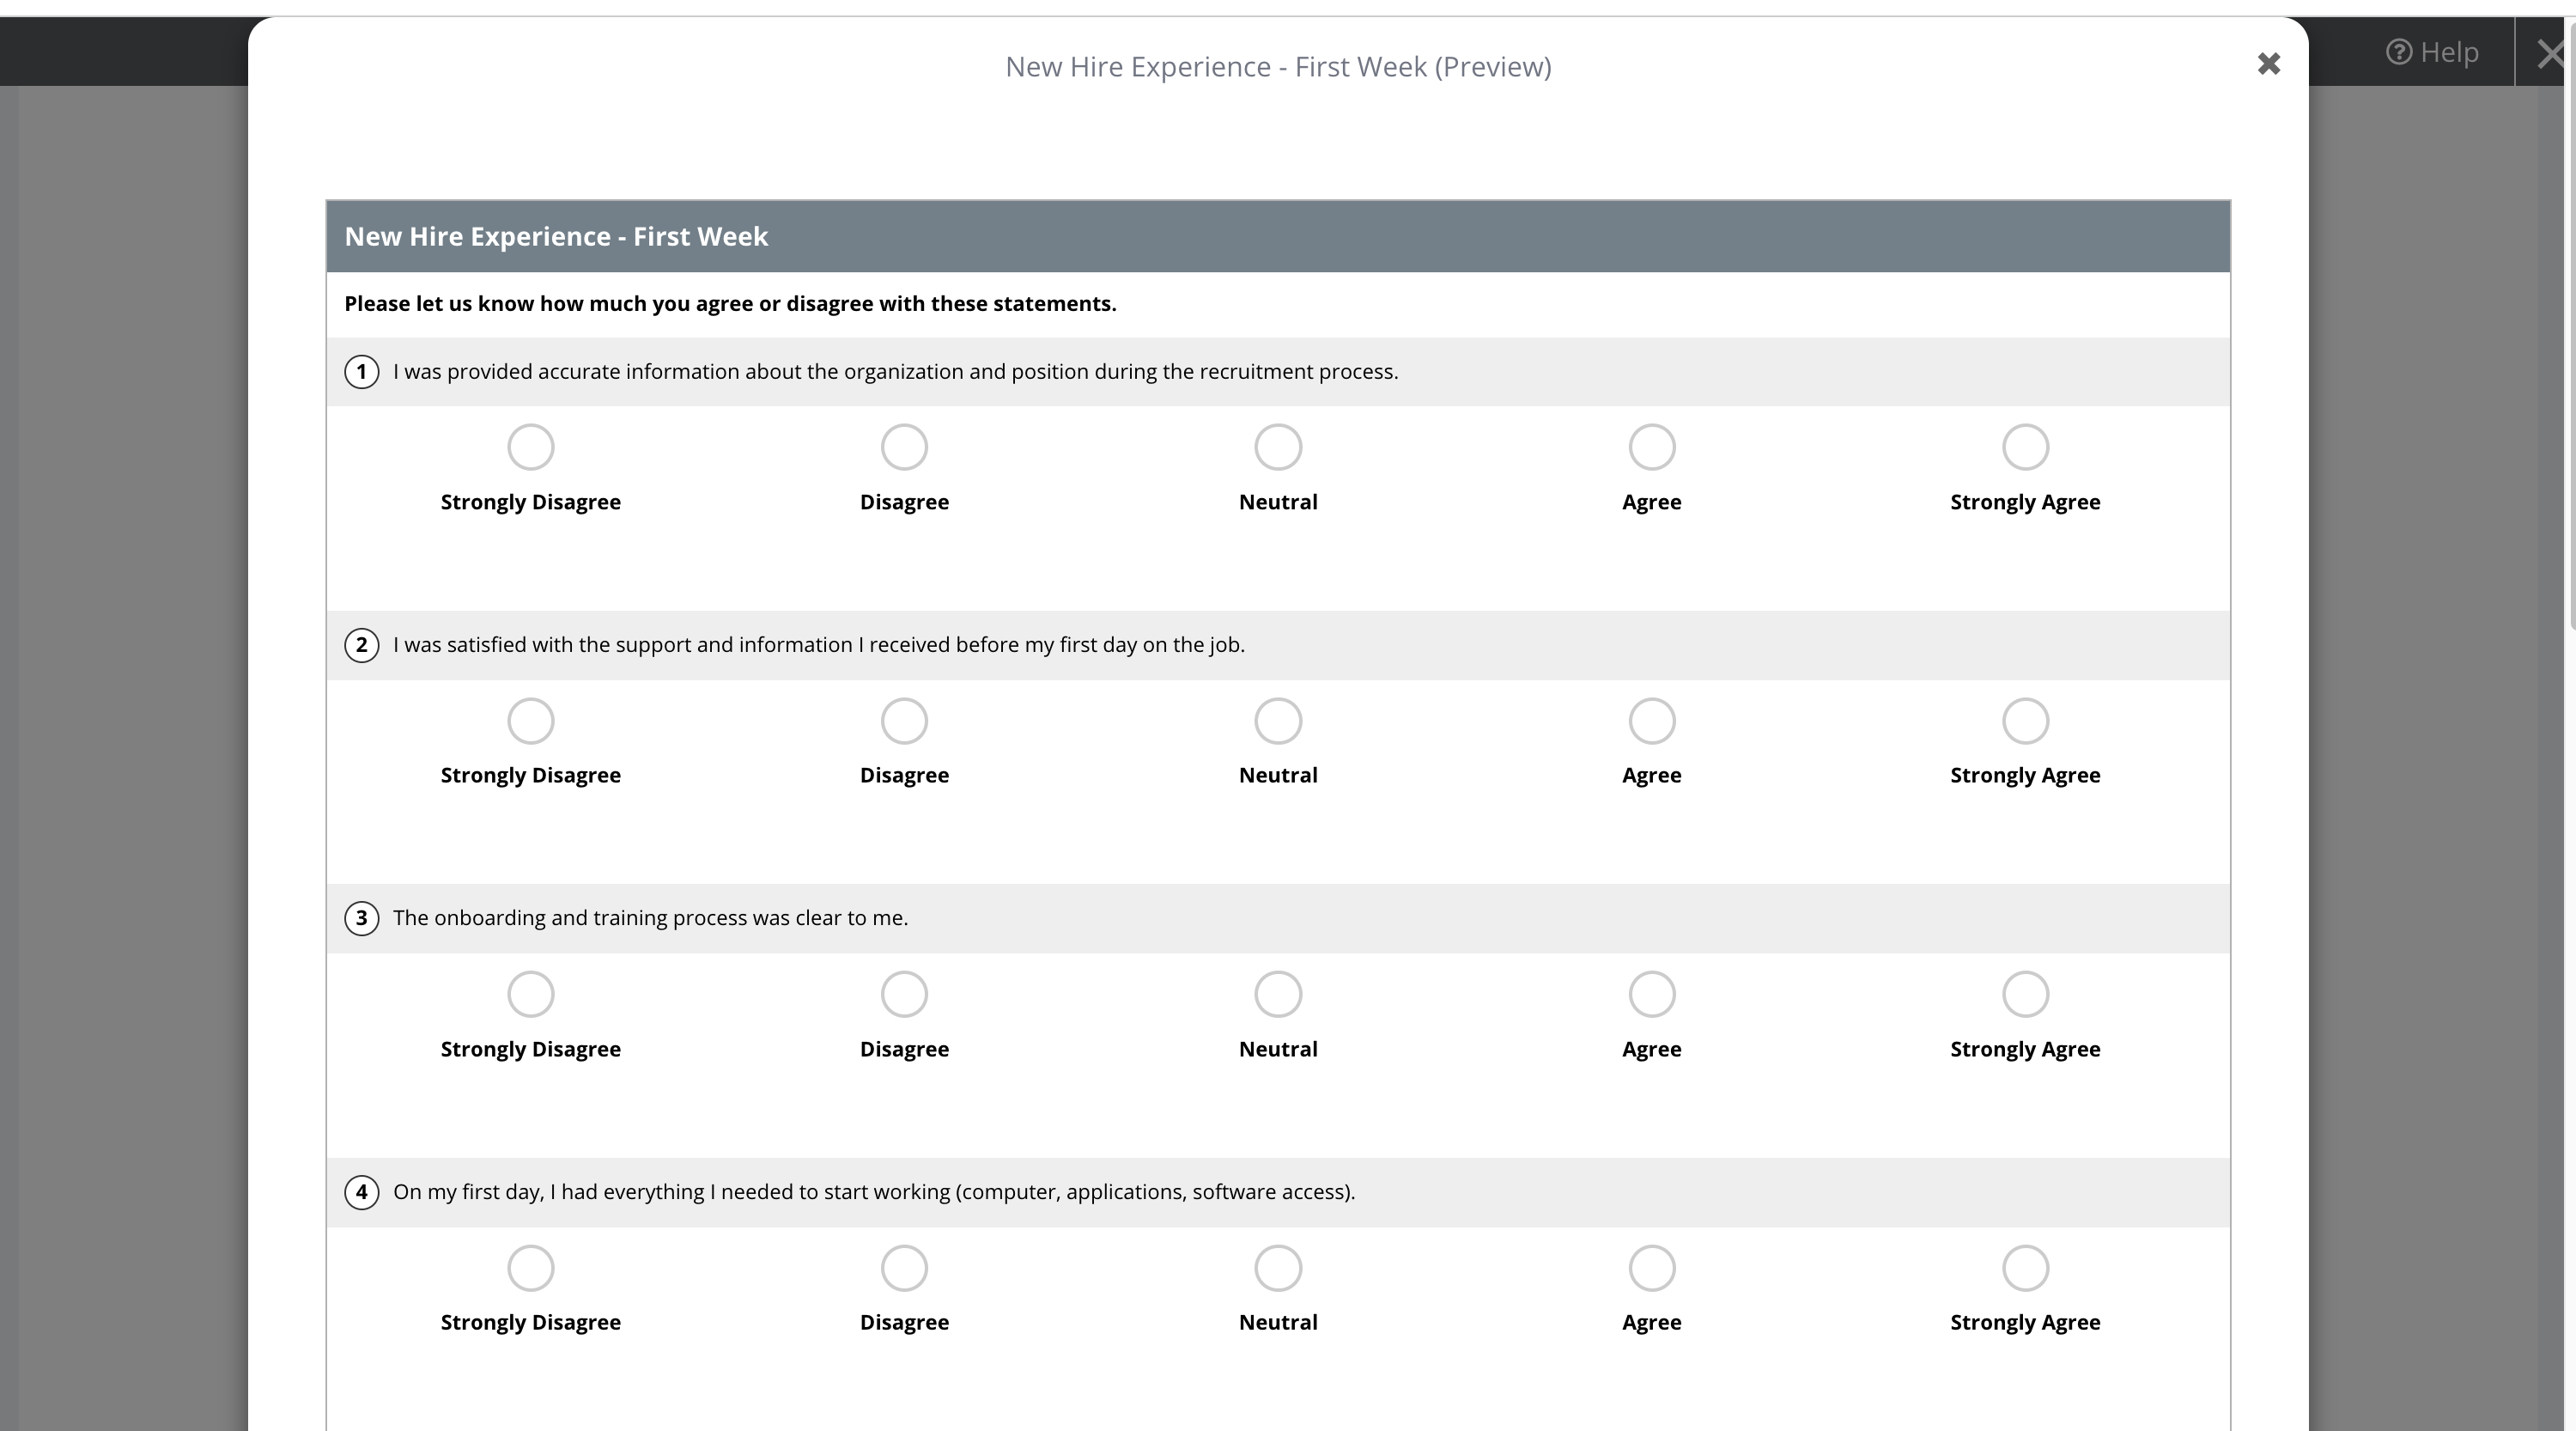Click the question 2 number badge

(361, 645)
